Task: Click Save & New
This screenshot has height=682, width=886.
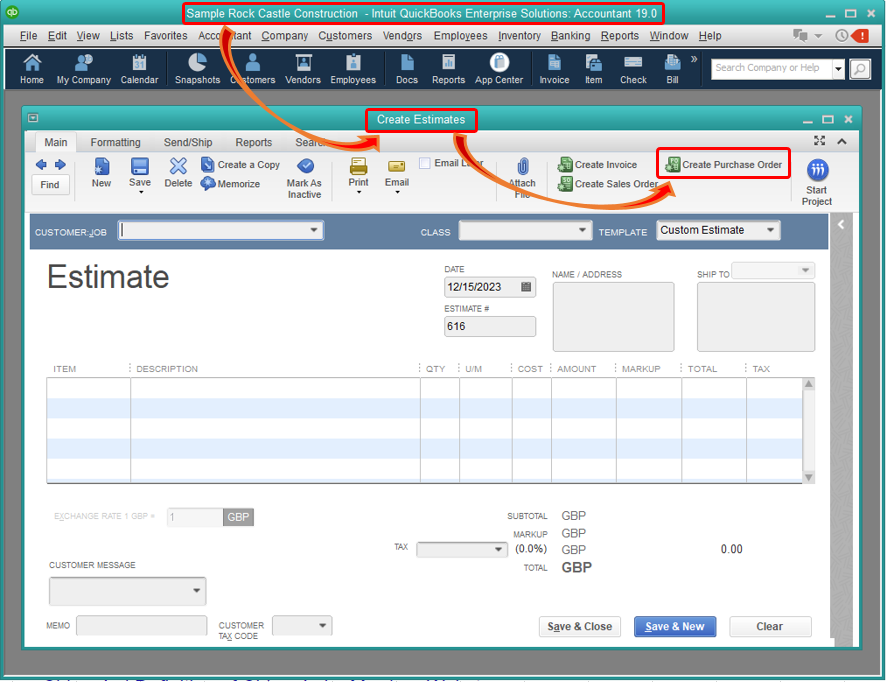Action: (x=675, y=627)
